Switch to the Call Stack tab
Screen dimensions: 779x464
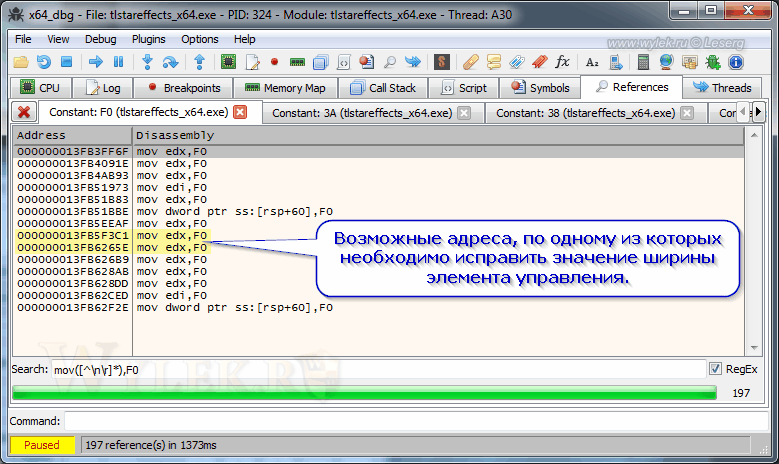click(x=383, y=88)
